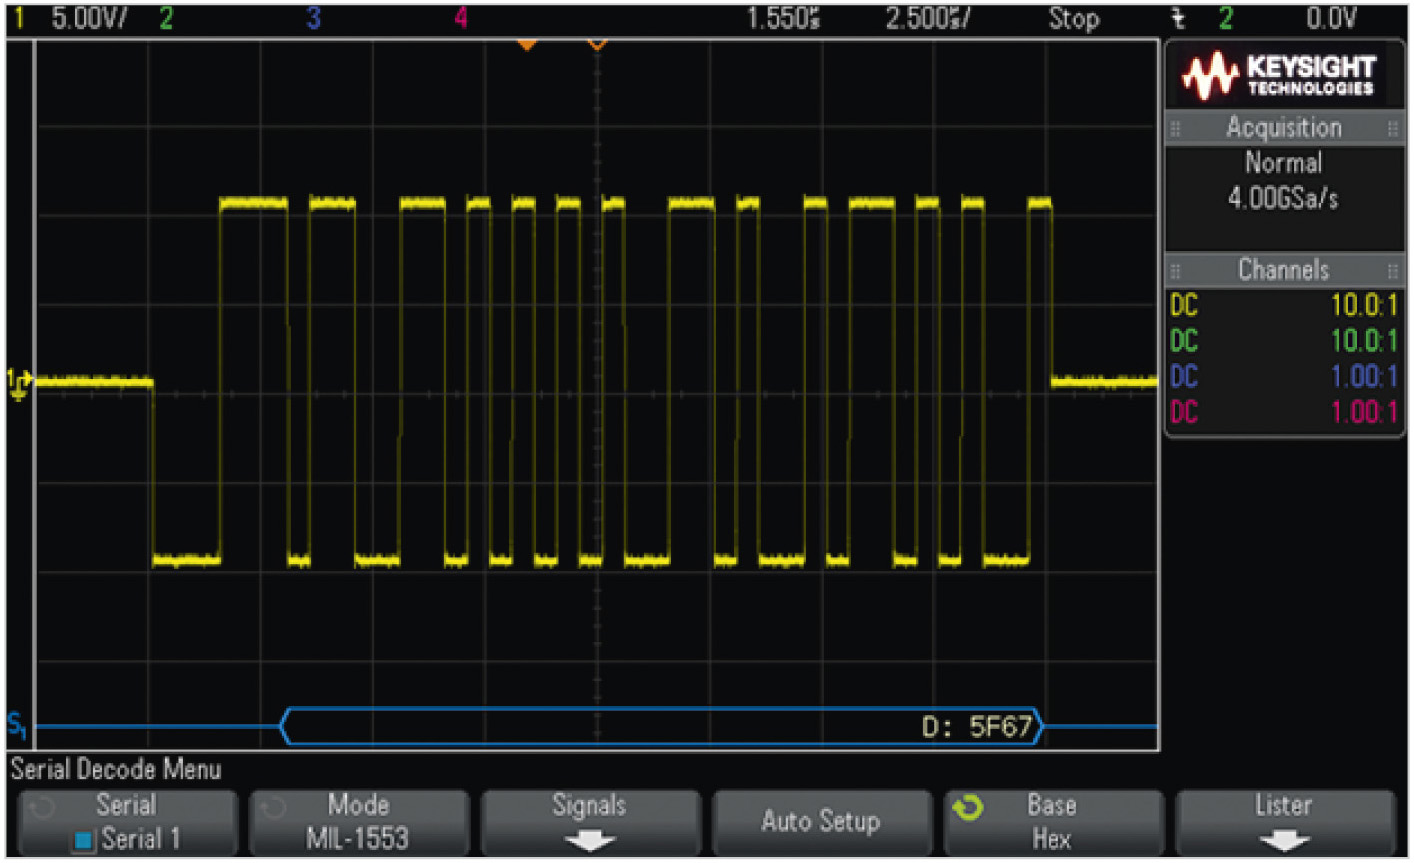
Task: Click the hollow orange time reference marker
Action: pos(597,45)
